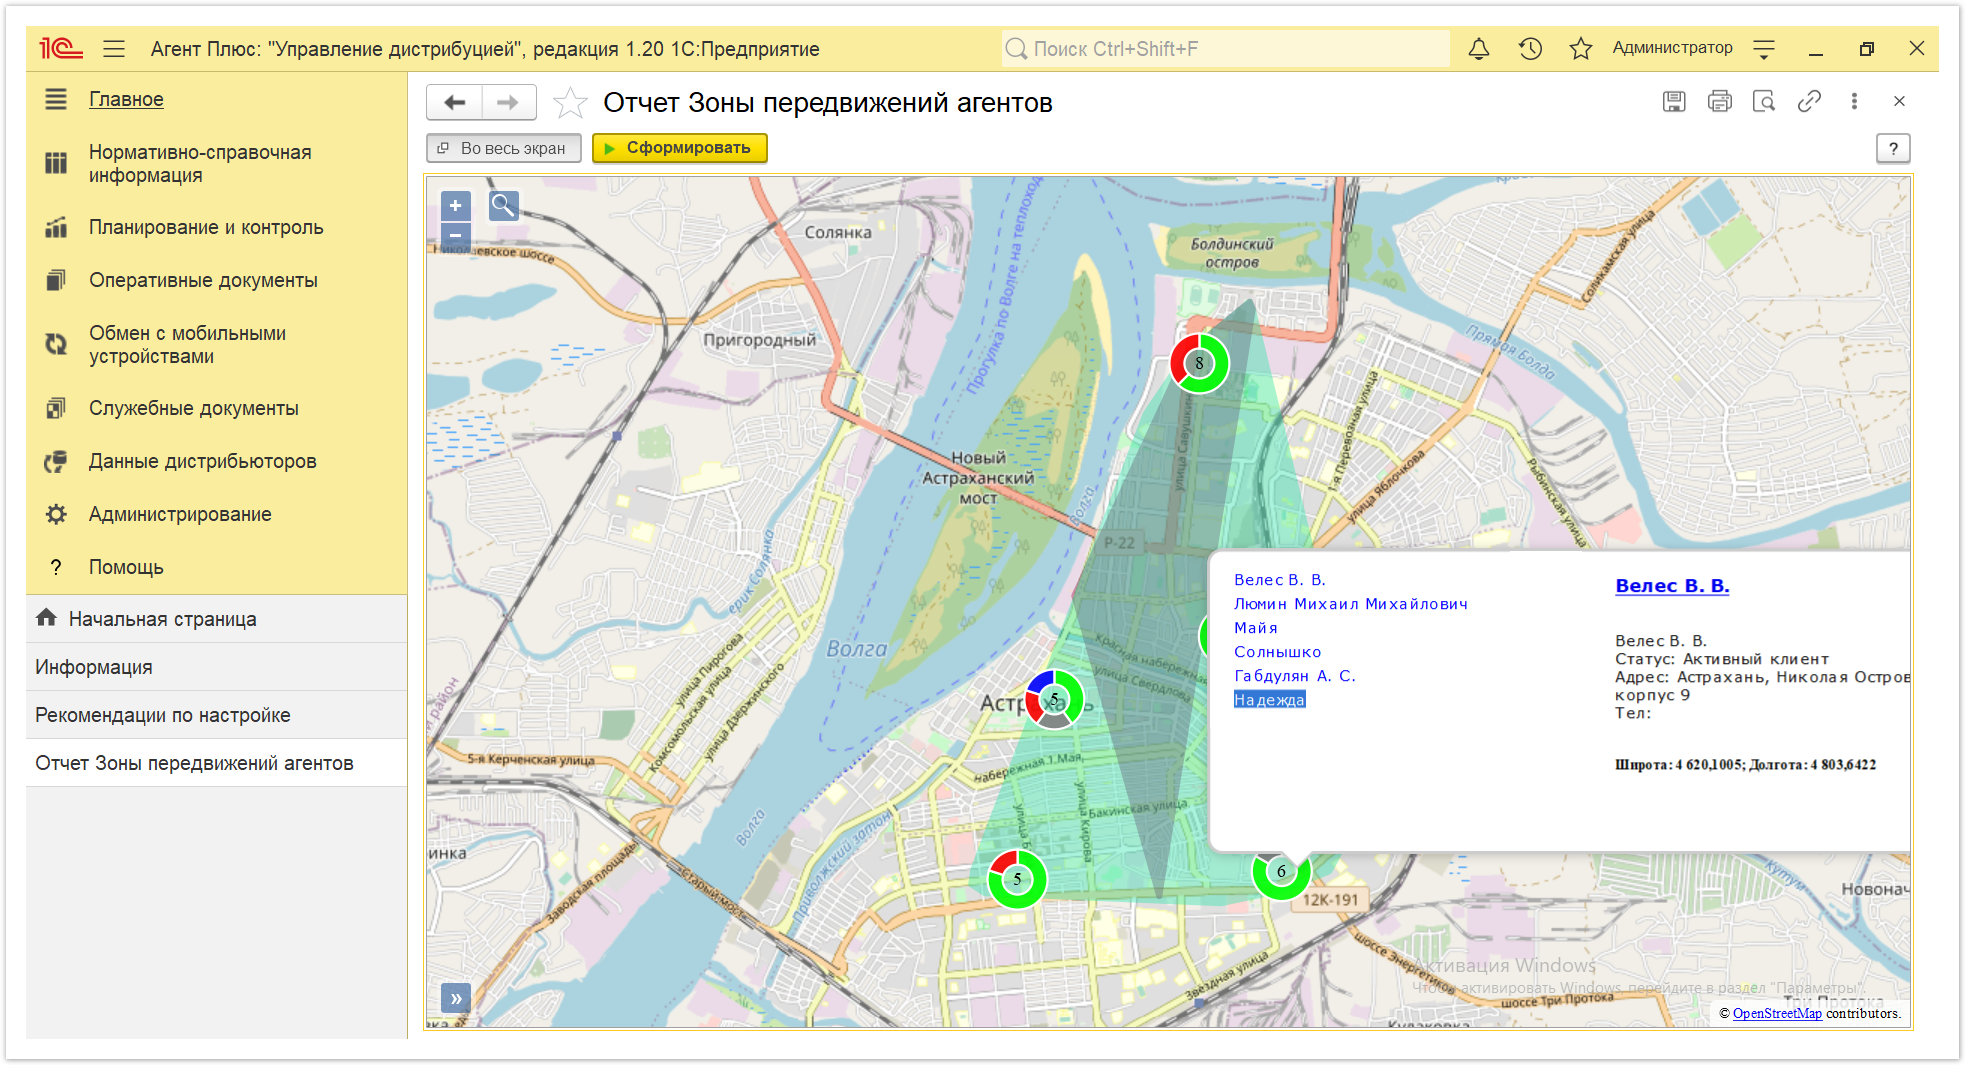
Task: Open the OpenStreetMap attribution link
Action: (1777, 1013)
